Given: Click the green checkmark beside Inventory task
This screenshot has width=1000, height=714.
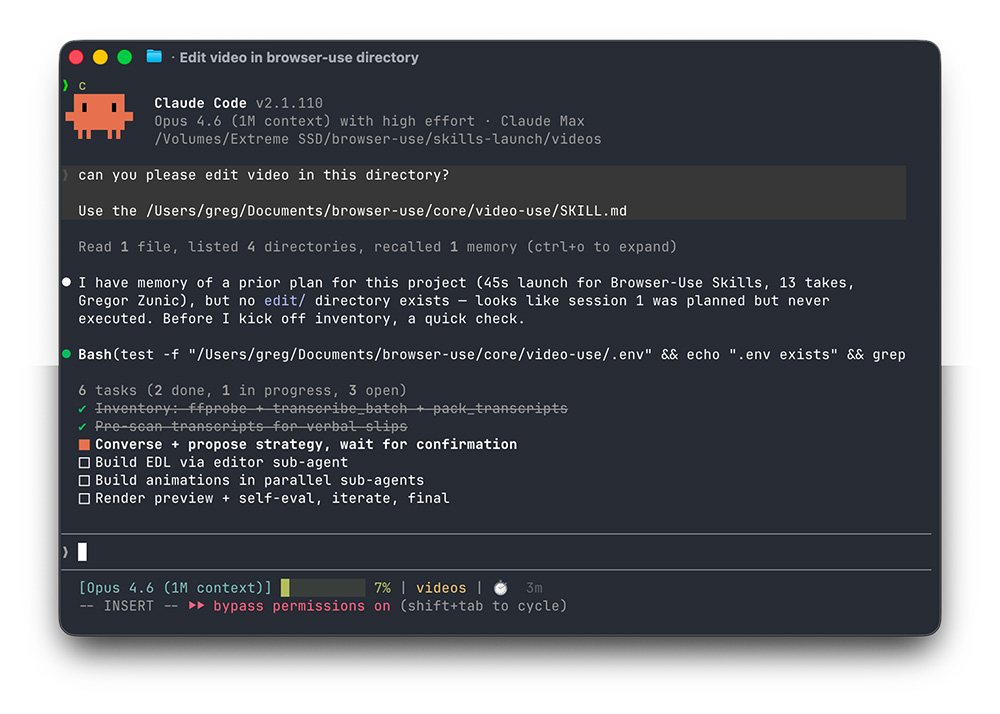Looking at the screenshot, I should (82, 409).
